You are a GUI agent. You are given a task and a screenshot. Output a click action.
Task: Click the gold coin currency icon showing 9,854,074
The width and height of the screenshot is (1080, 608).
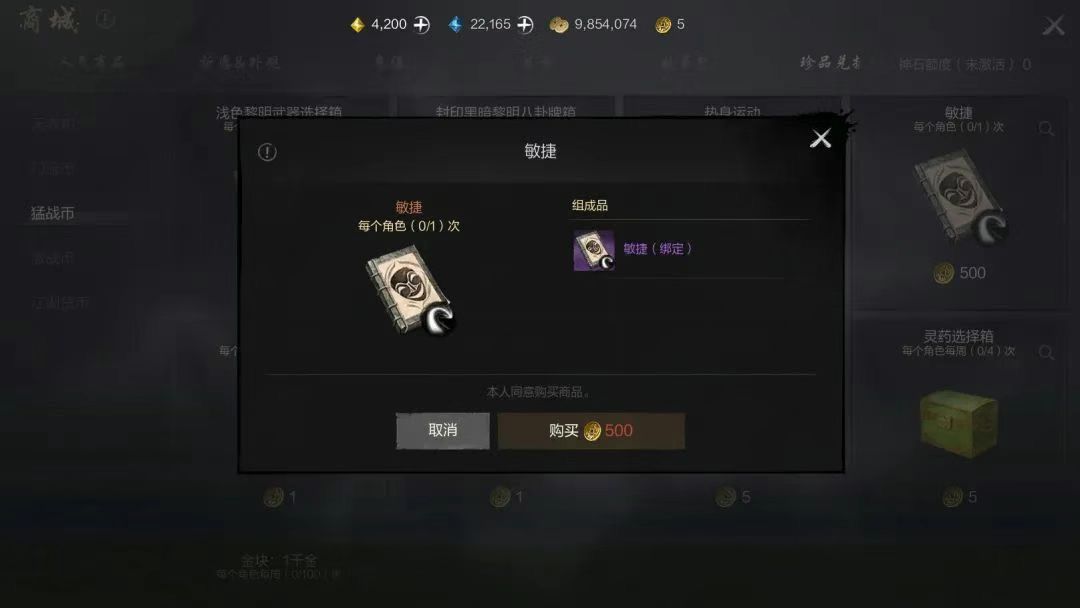tap(559, 25)
